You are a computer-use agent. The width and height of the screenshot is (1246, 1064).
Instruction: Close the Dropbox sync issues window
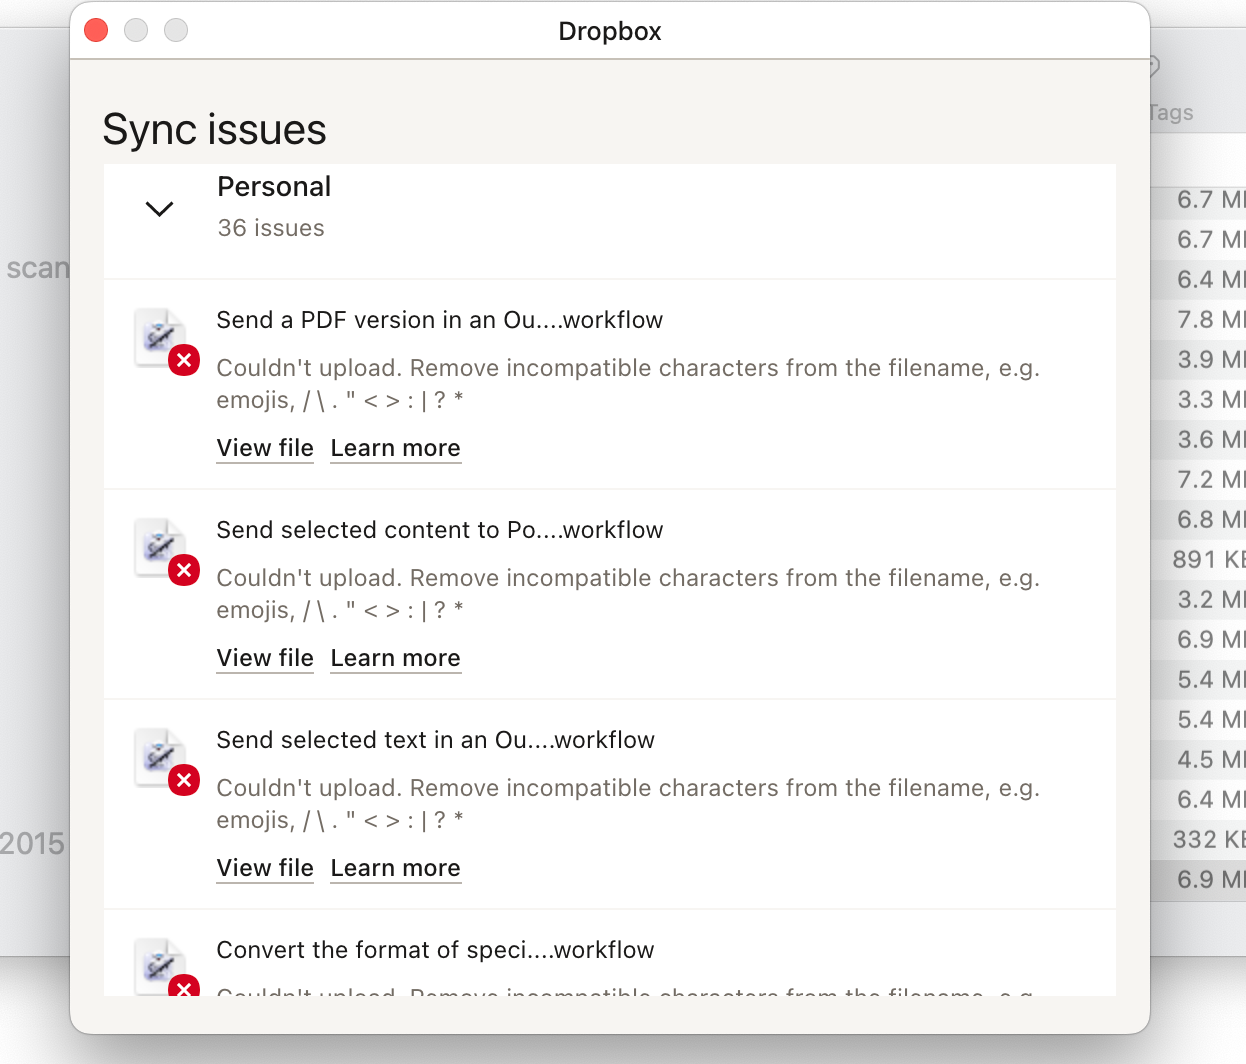(x=95, y=30)
